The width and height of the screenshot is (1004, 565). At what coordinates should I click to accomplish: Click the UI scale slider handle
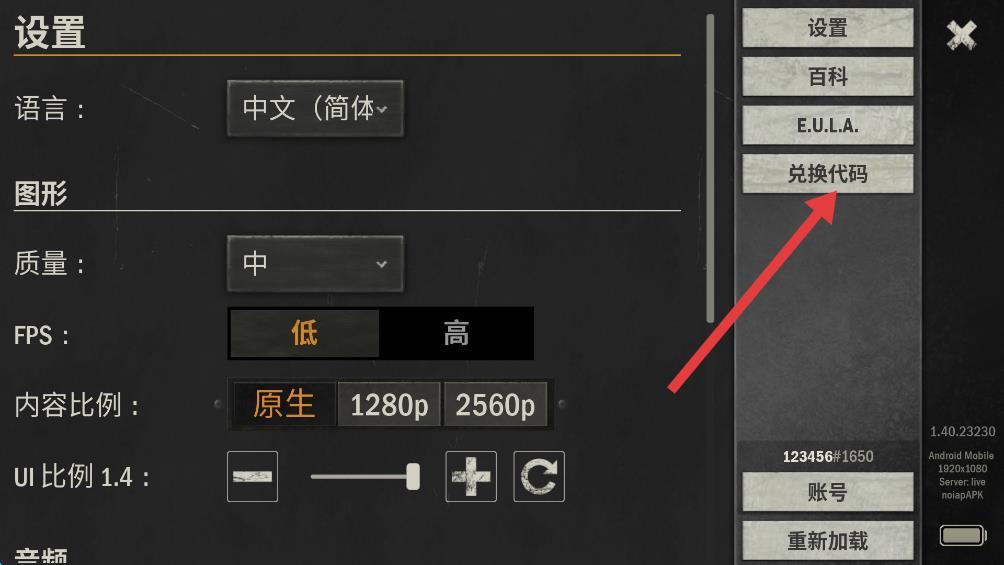pyautogui.click(x=413, y=477)
